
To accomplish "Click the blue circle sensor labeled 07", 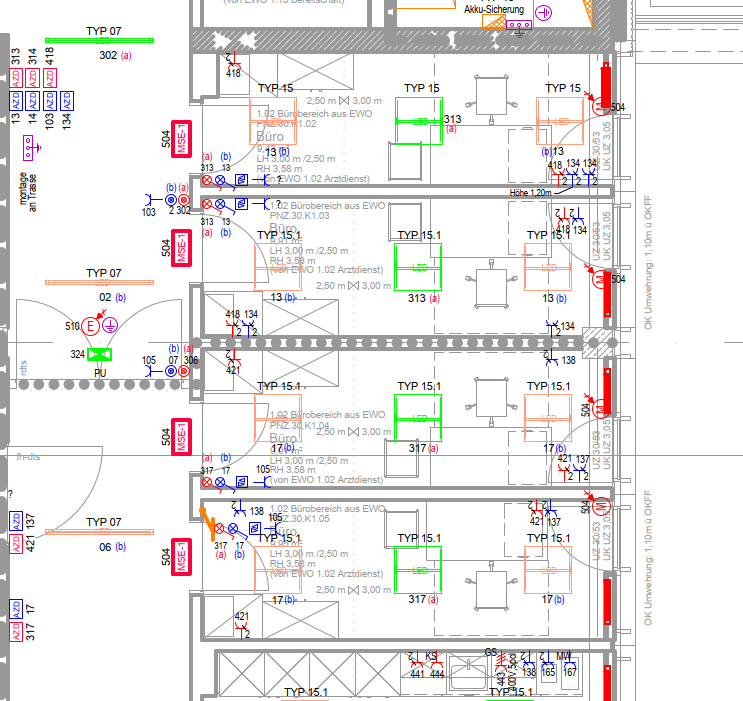I will pyautogui.click(x=171, y=371).
